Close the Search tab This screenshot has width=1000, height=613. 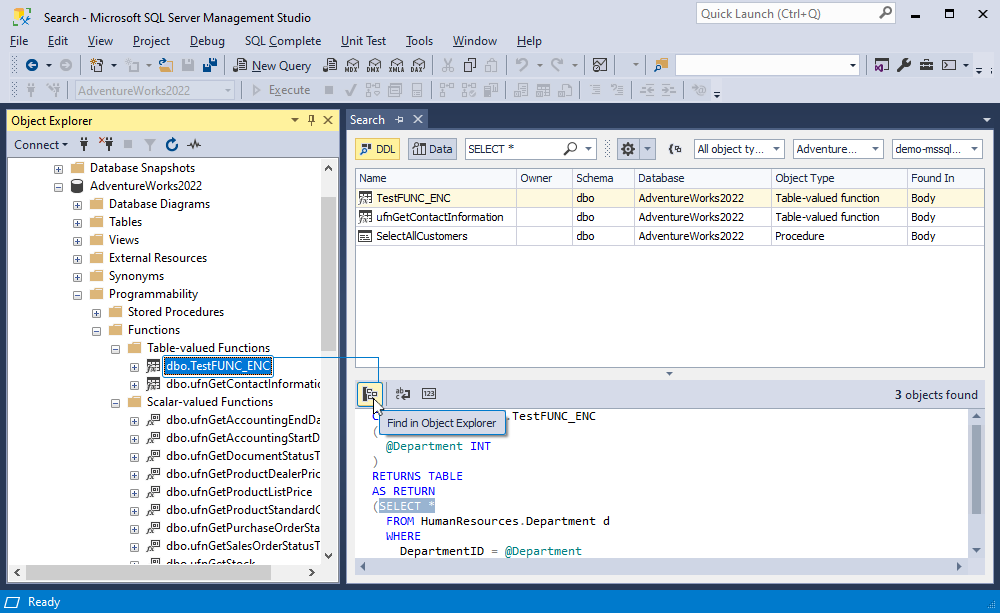pos(418,119)
